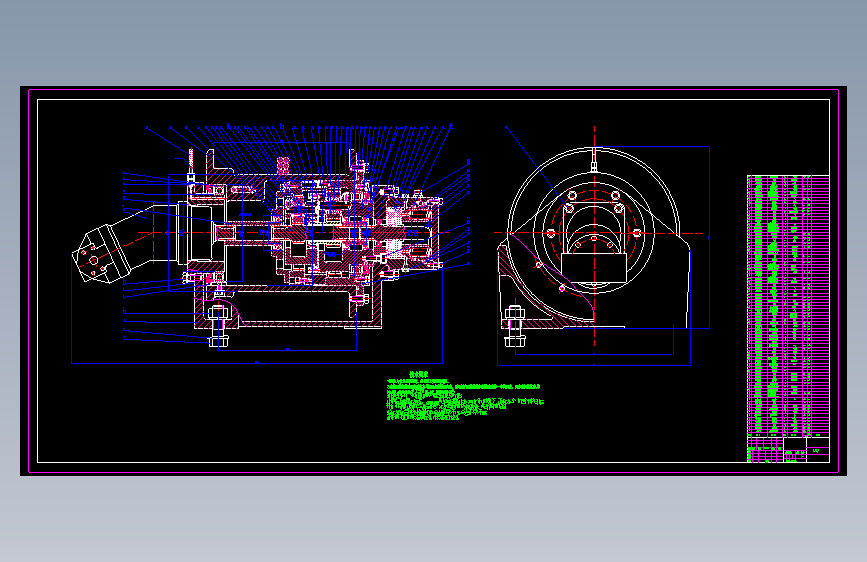The width and height of the screenshot is (867, 562).
Task: Click the title block below parts list
Action: [x=788, y=449]
